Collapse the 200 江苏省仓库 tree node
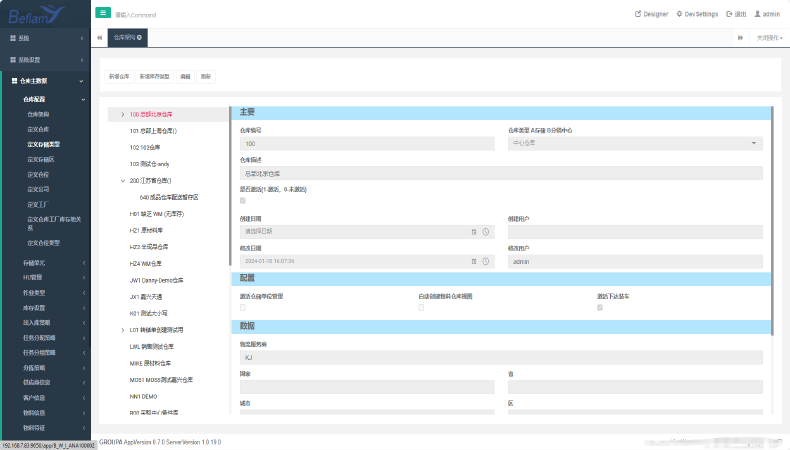790x450 pixels. (x=122, y=181)
